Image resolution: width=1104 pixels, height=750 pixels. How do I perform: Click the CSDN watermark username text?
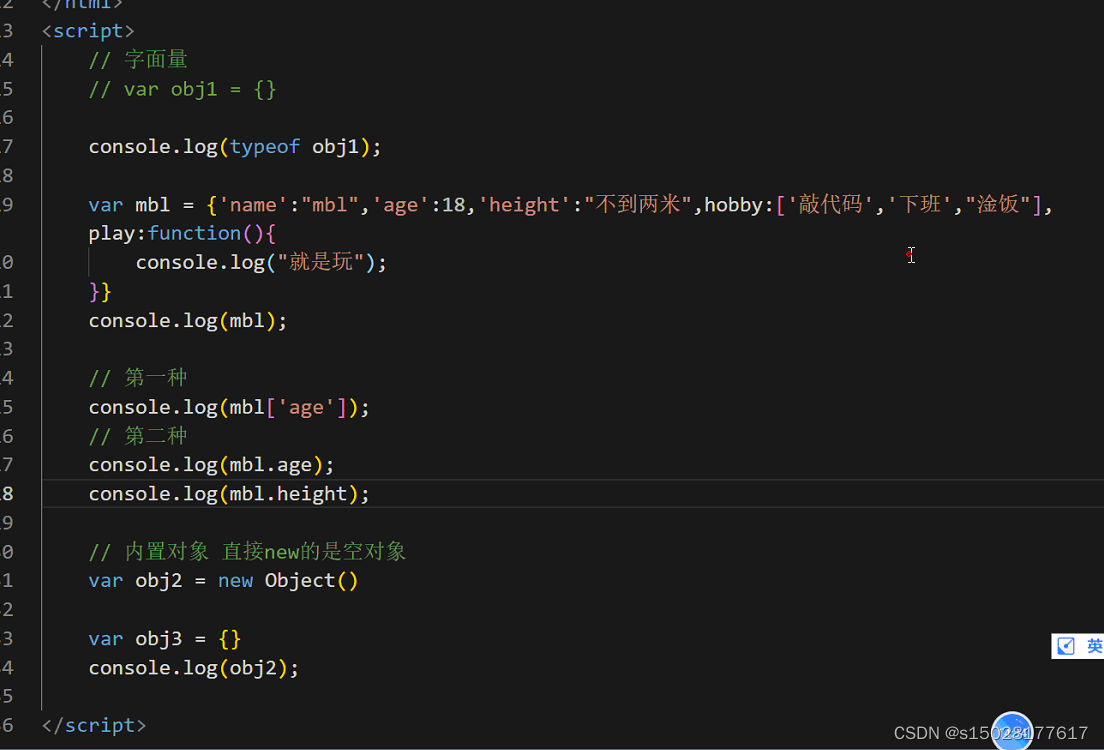(x=940, y=732)
